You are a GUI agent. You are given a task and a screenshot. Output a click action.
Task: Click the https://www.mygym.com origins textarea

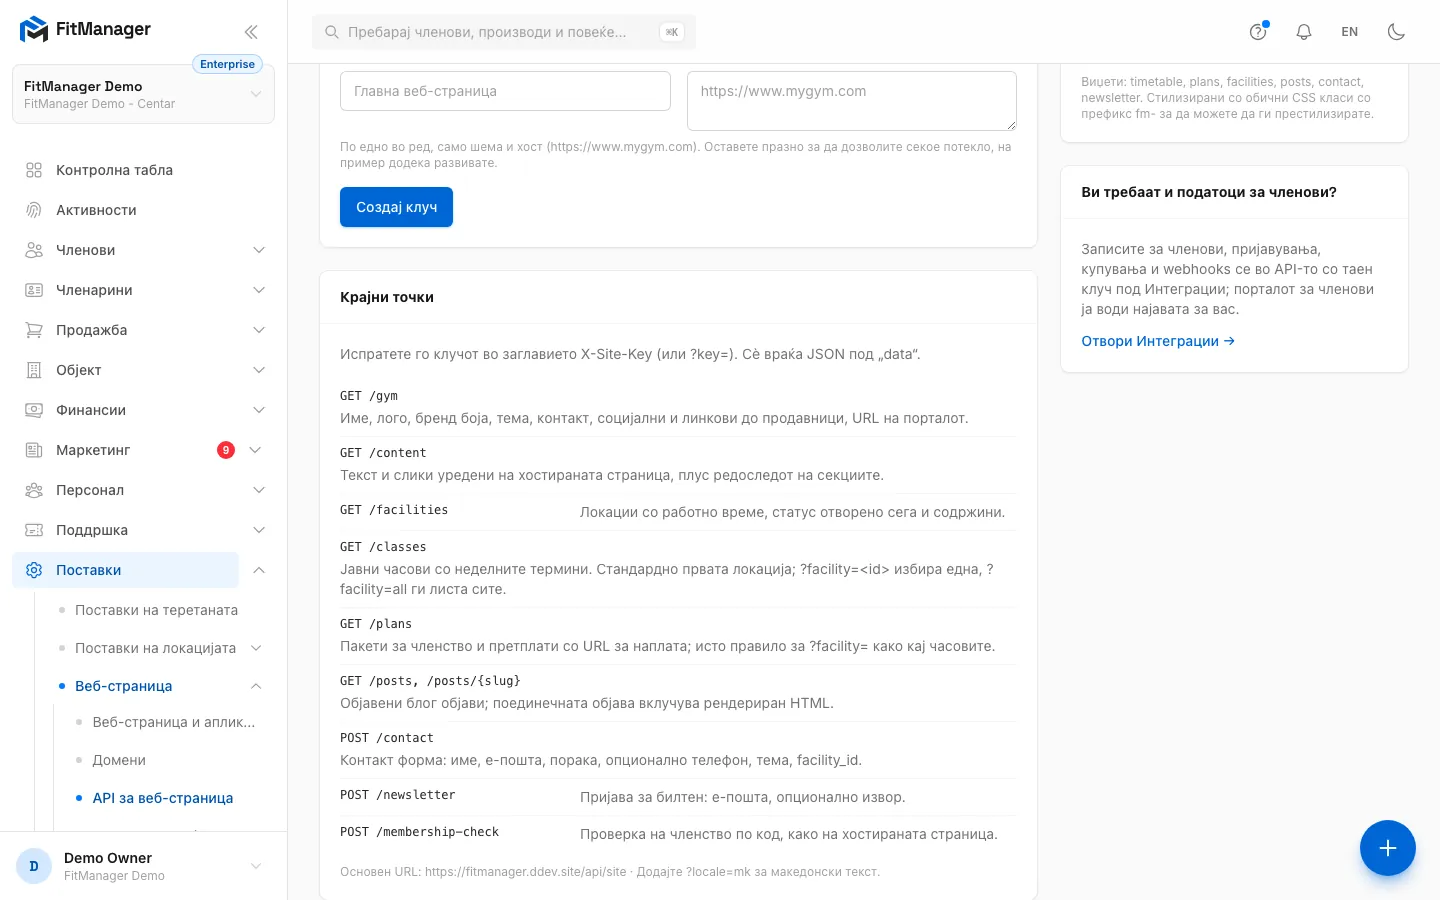[x=852, y=101]
